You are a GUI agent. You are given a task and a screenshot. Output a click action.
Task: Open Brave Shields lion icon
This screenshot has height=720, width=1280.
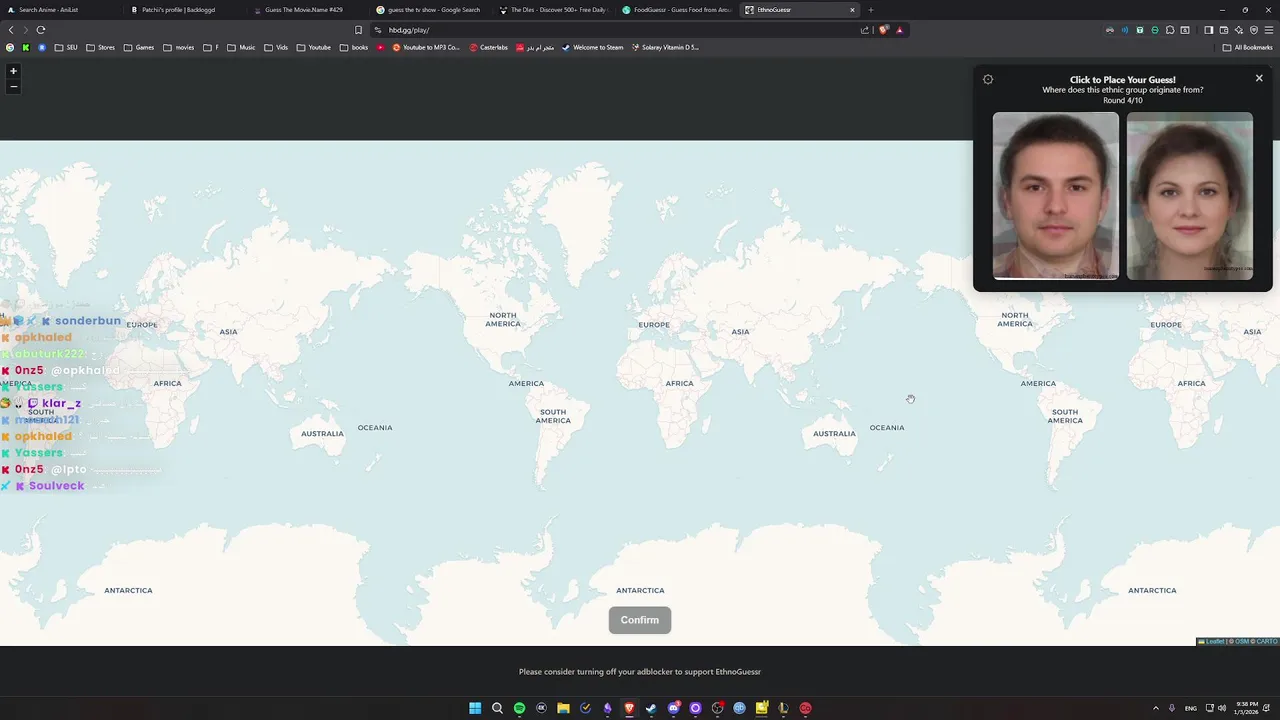coord(884,30)
